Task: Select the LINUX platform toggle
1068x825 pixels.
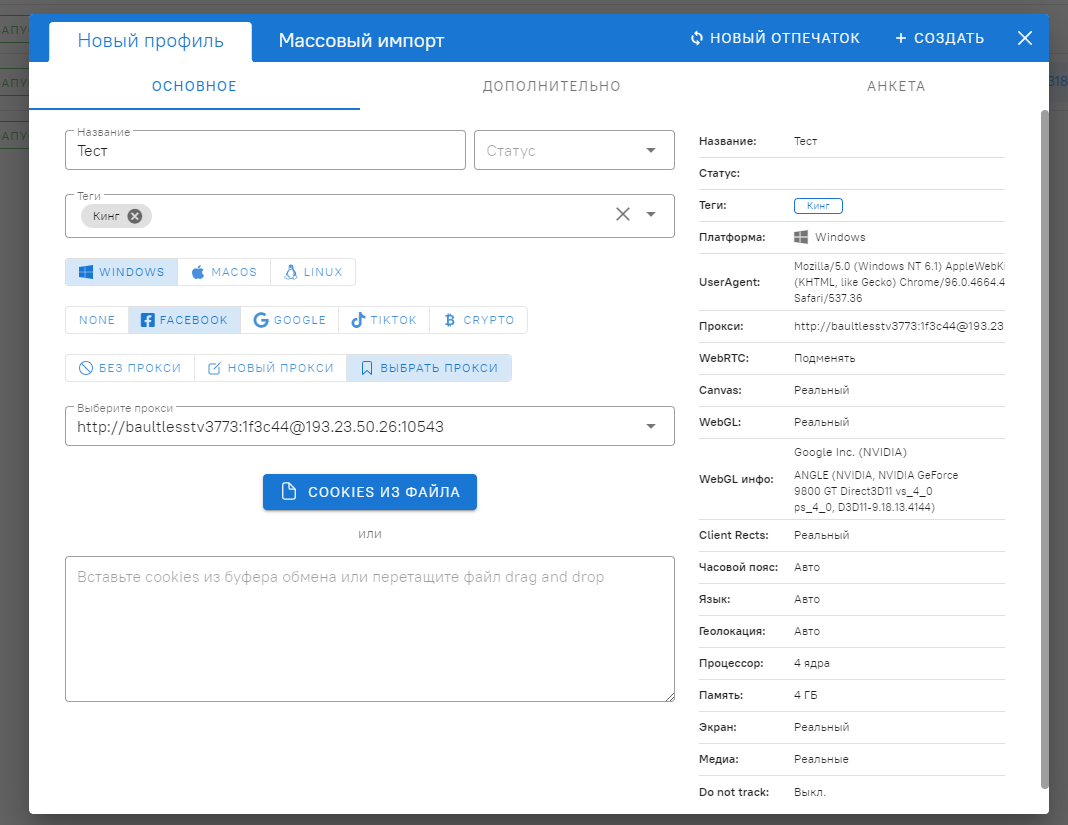Action: click(313, 272)
